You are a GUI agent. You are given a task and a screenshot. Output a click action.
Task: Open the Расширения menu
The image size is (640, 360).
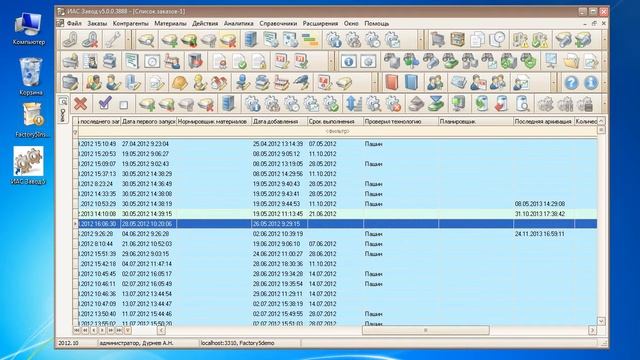(320, 24)
